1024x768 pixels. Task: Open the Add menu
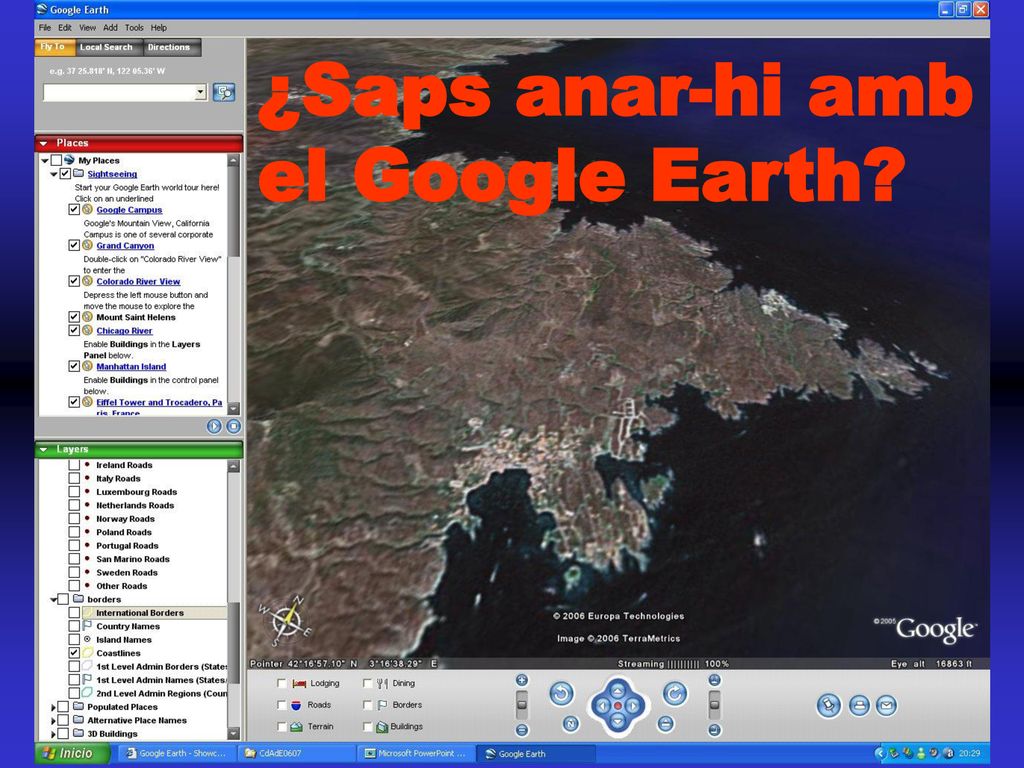tap(110, 27)
